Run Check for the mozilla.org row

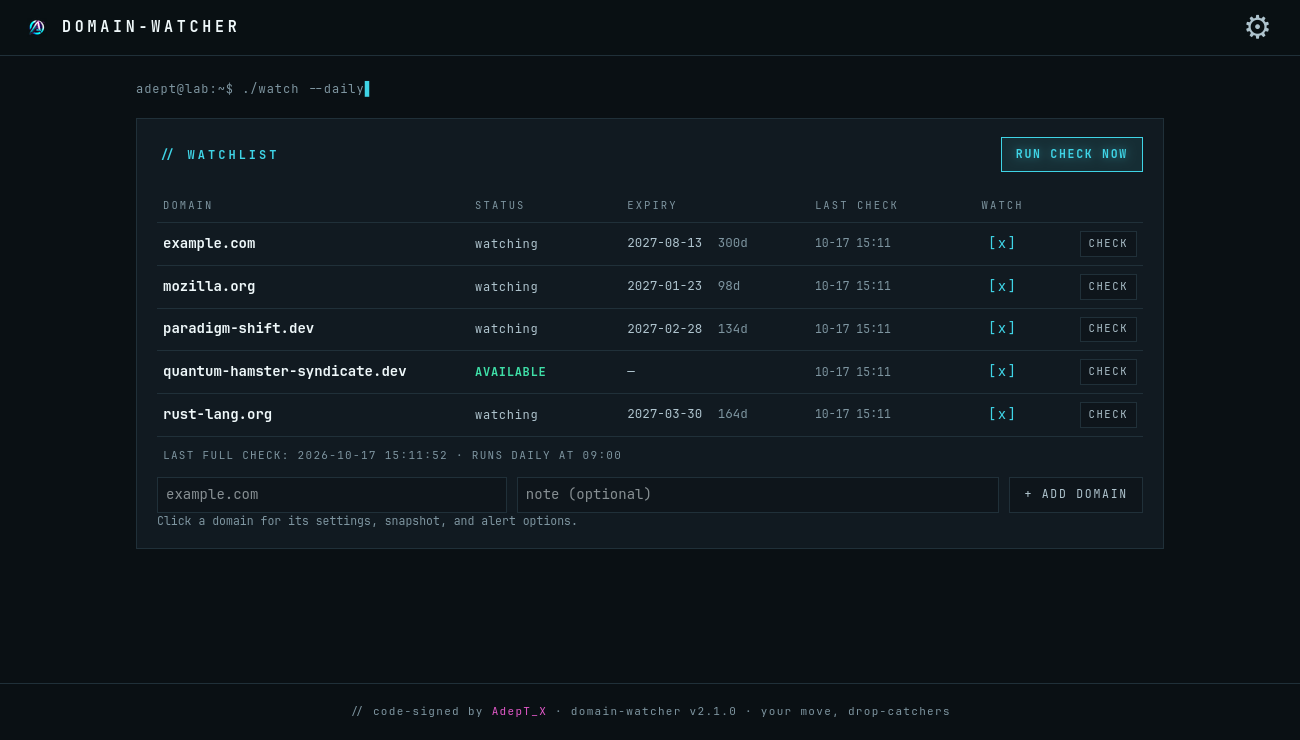click(x=1108, y=287)
